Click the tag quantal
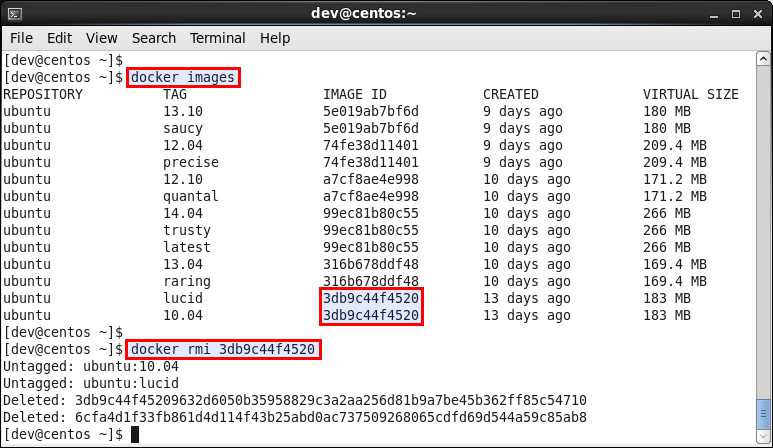Screen dimensions: 773x448 [191, 197]
